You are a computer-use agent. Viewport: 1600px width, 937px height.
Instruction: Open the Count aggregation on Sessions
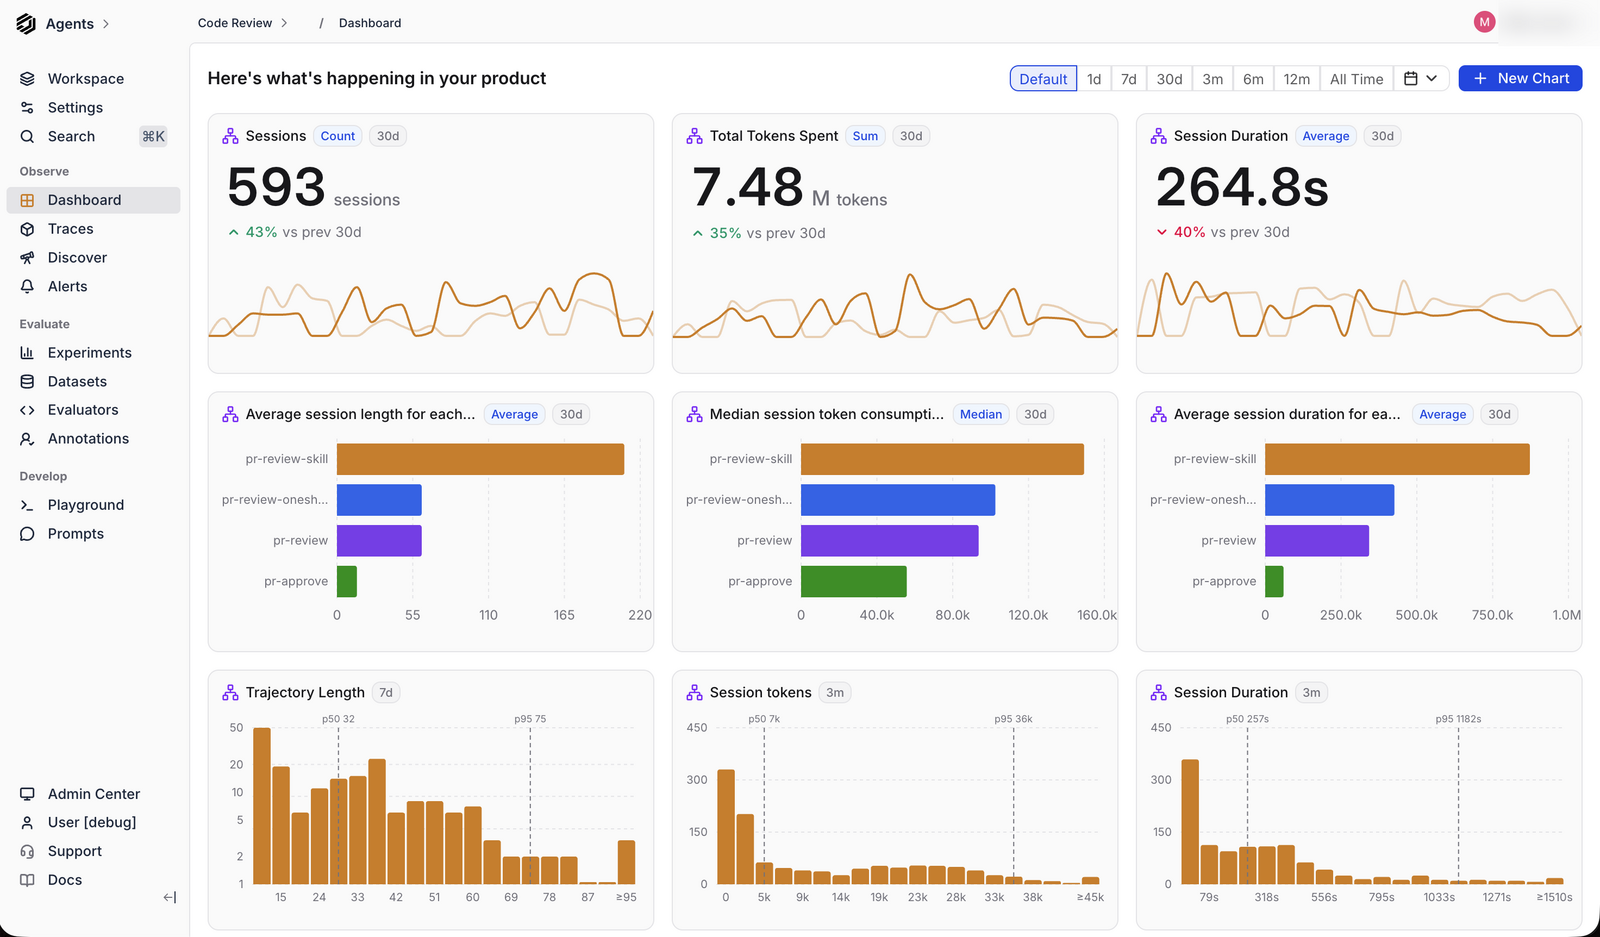pos(338,136)
